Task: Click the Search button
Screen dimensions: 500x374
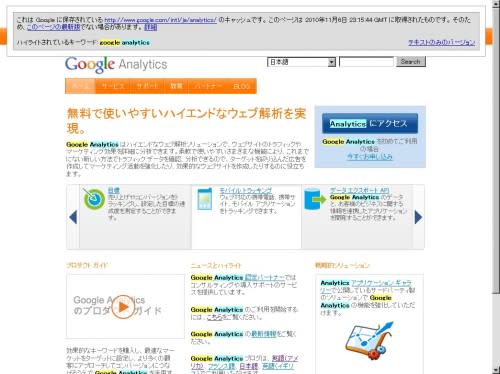Action: point(411,62)
